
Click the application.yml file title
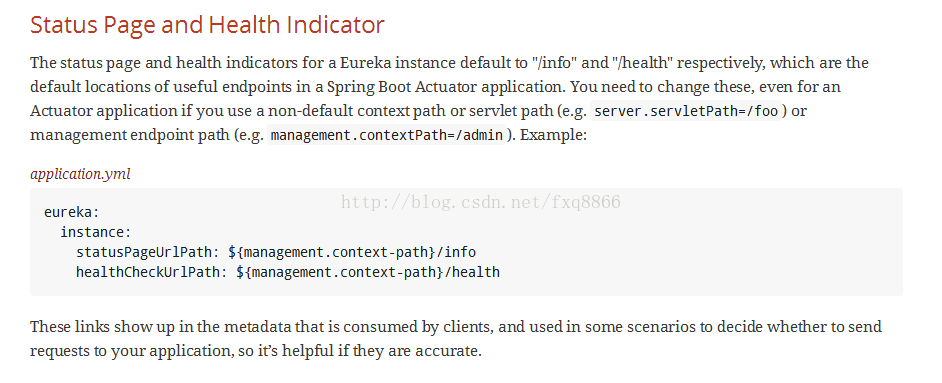(x=80, y=174)
